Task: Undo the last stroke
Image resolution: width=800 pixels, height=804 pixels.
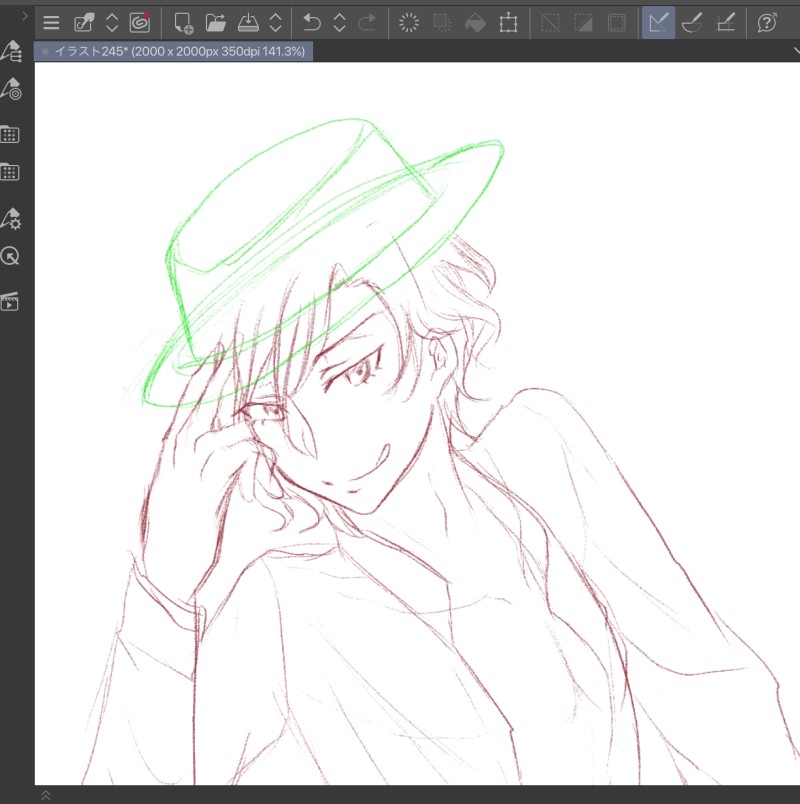Action: [312, 23]
